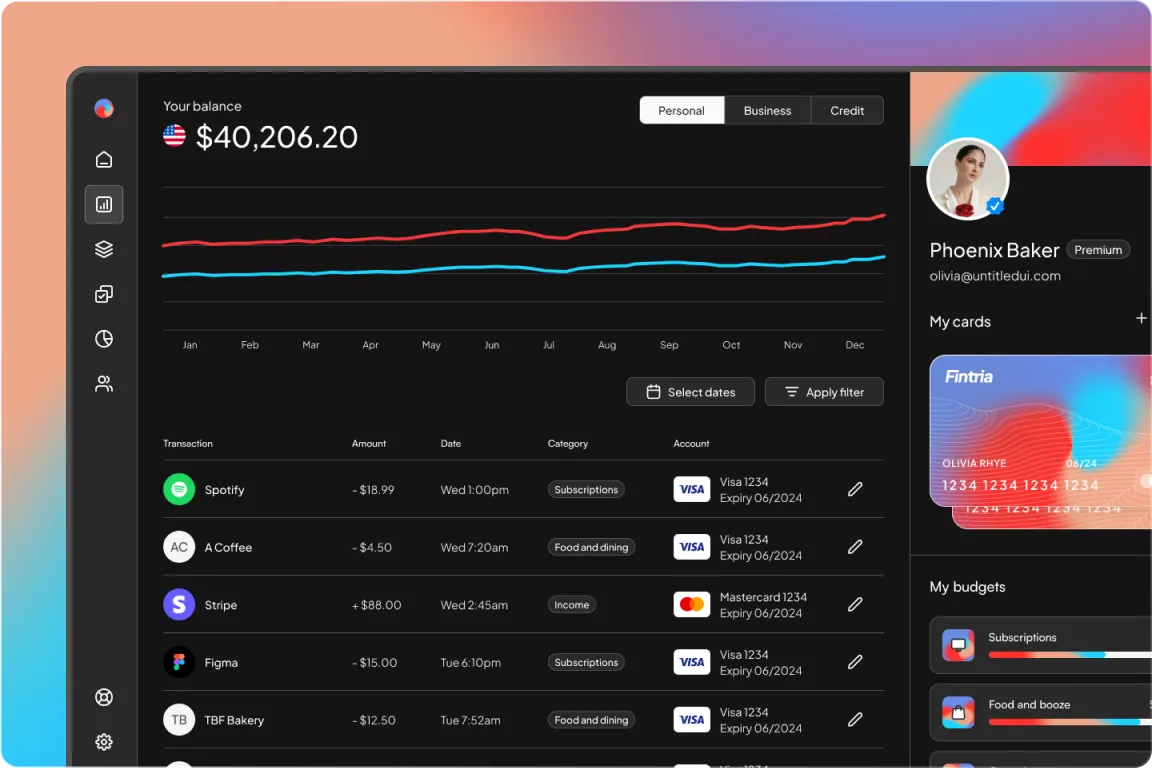Screen dimensions: 1152x768
Task: Click the Subscriptions budget progress bar
Action: (1070, 654)
